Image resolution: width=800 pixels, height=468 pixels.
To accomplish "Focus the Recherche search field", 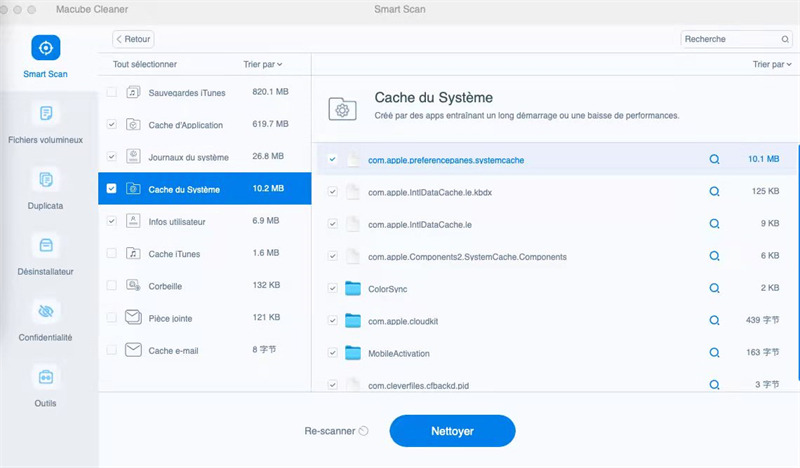I will (736, 39).
